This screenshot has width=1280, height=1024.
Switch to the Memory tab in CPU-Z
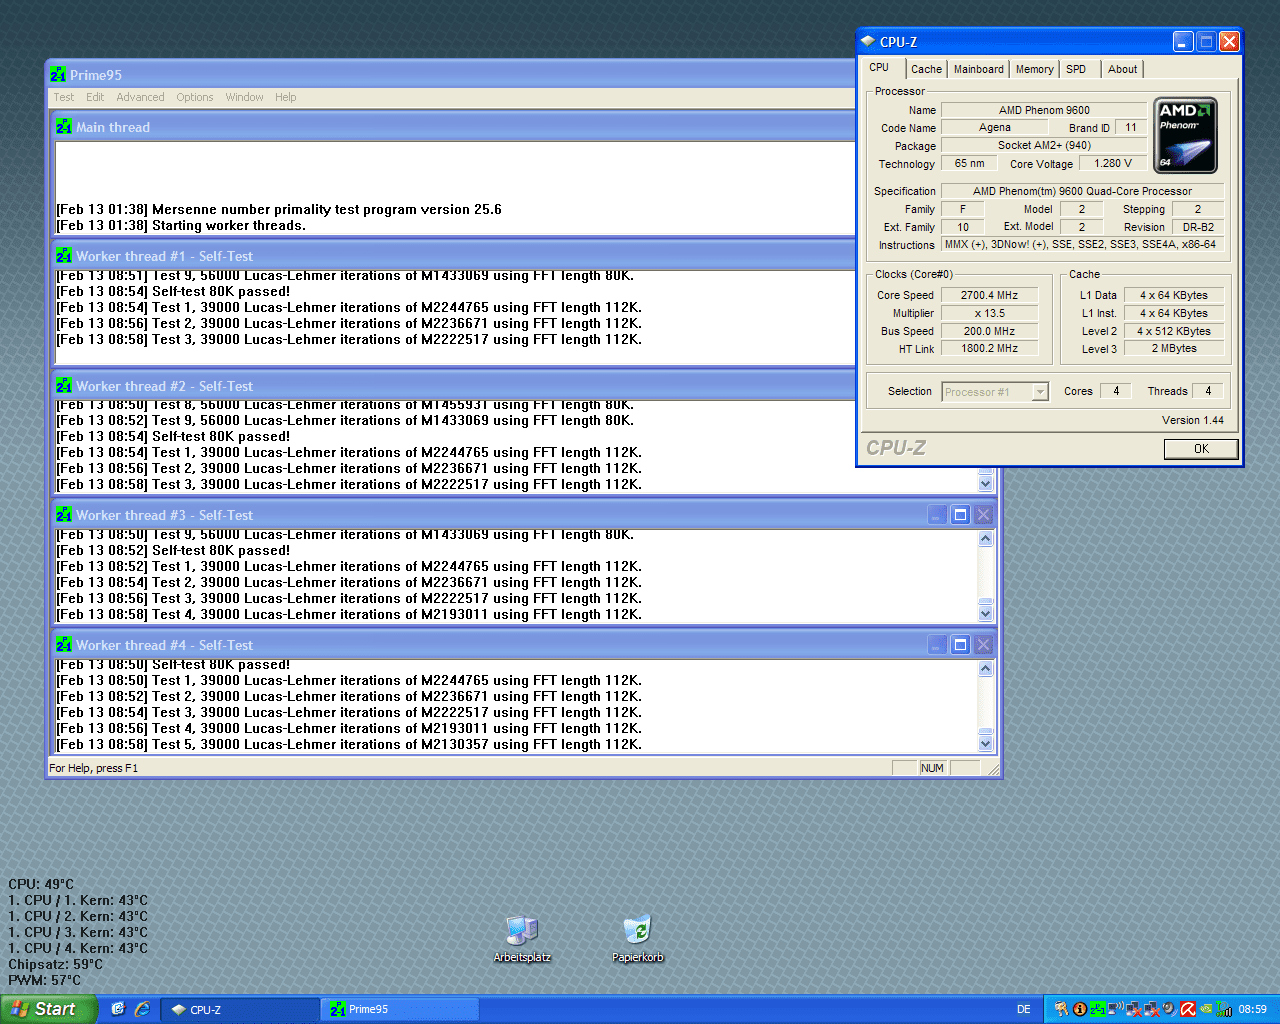coord(1034,69)
